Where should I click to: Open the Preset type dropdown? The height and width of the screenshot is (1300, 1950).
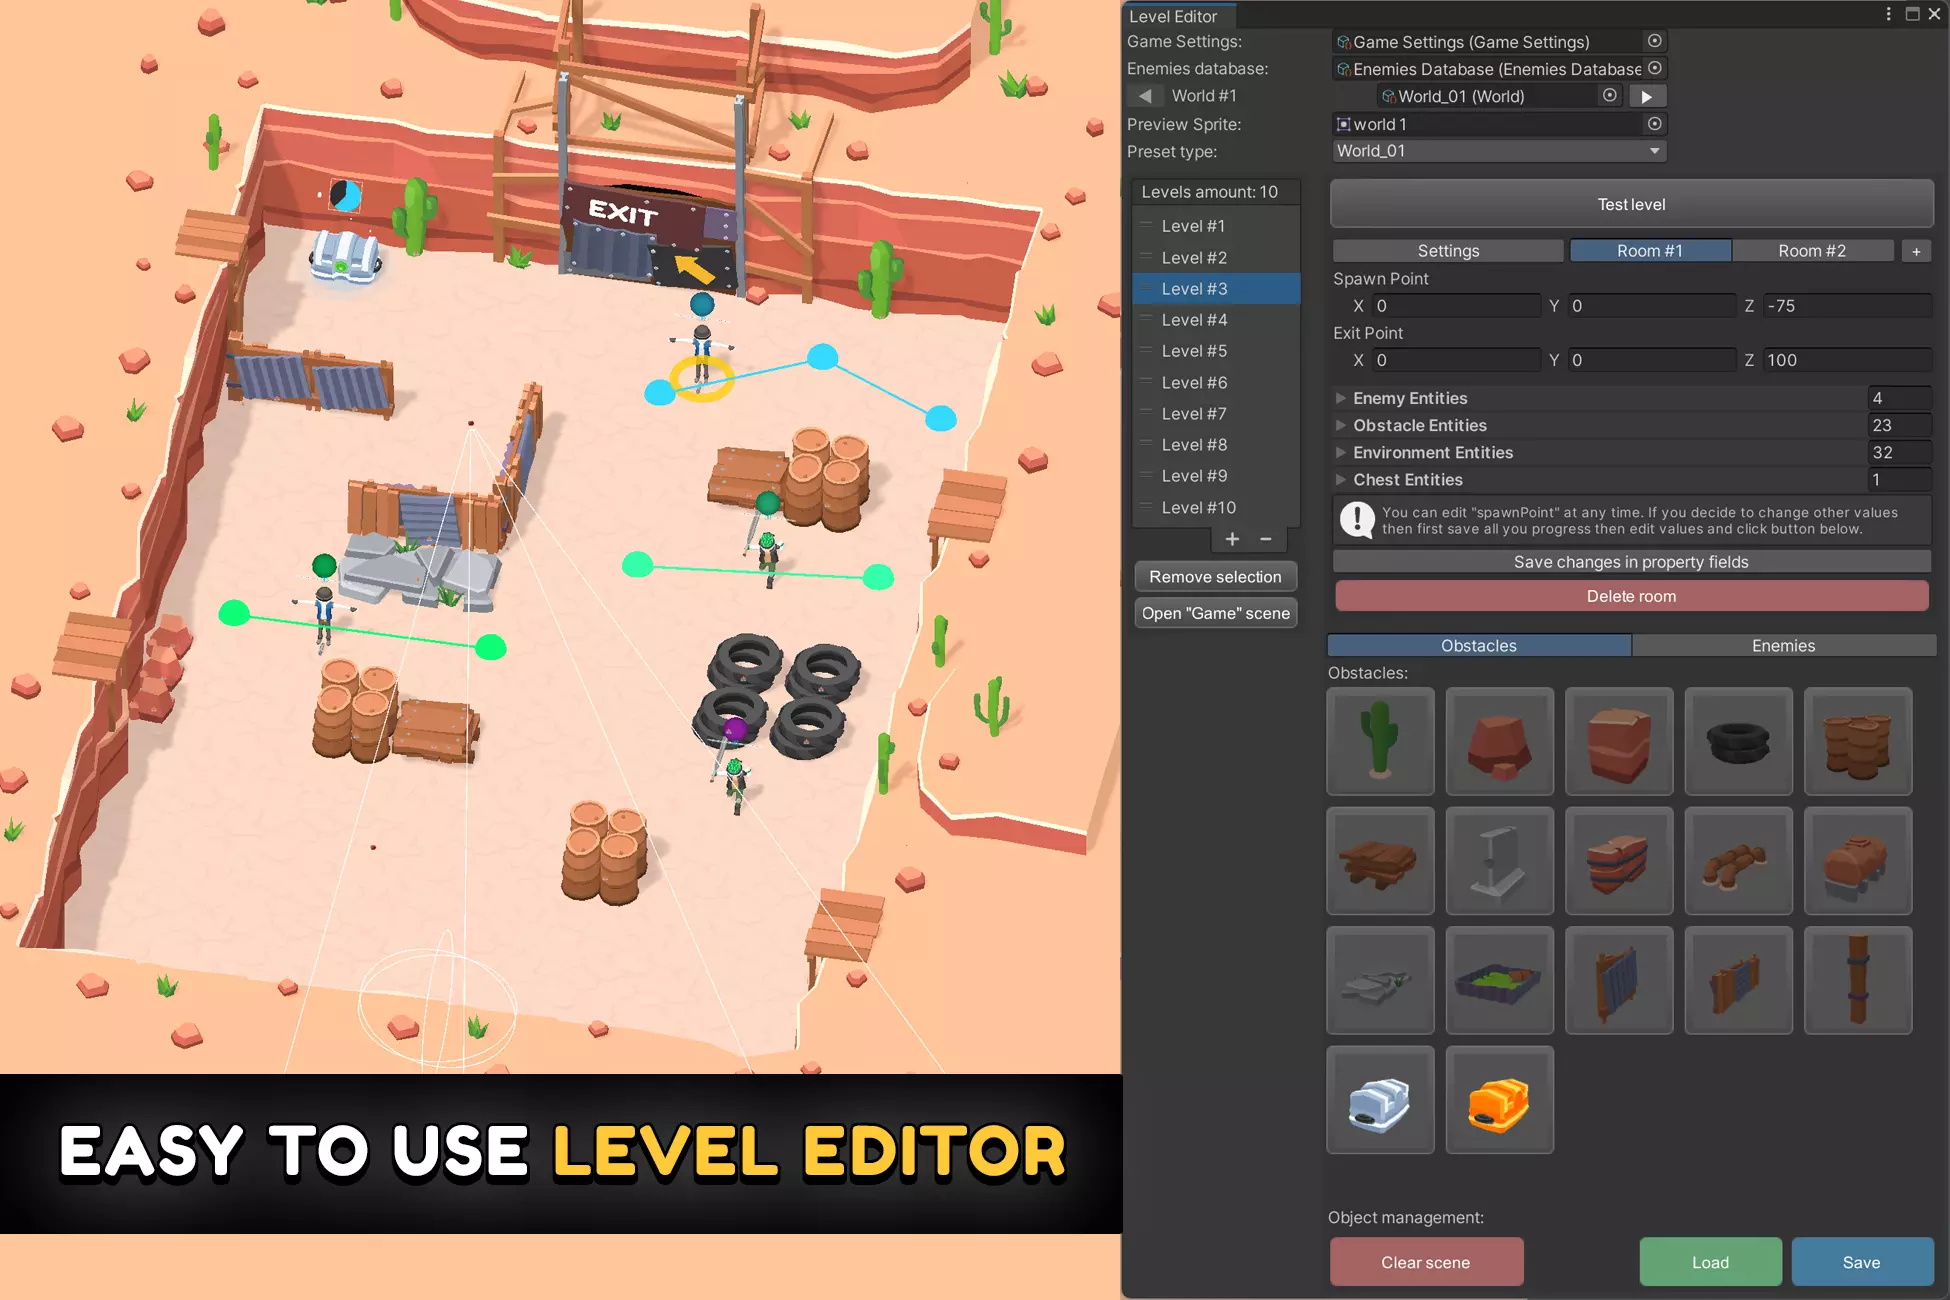[1499, 151]
